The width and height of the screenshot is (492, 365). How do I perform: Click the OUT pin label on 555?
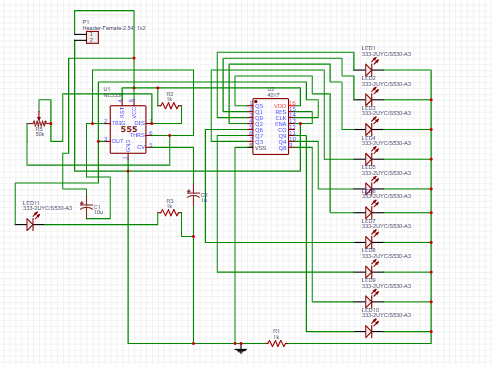(117, 141)
